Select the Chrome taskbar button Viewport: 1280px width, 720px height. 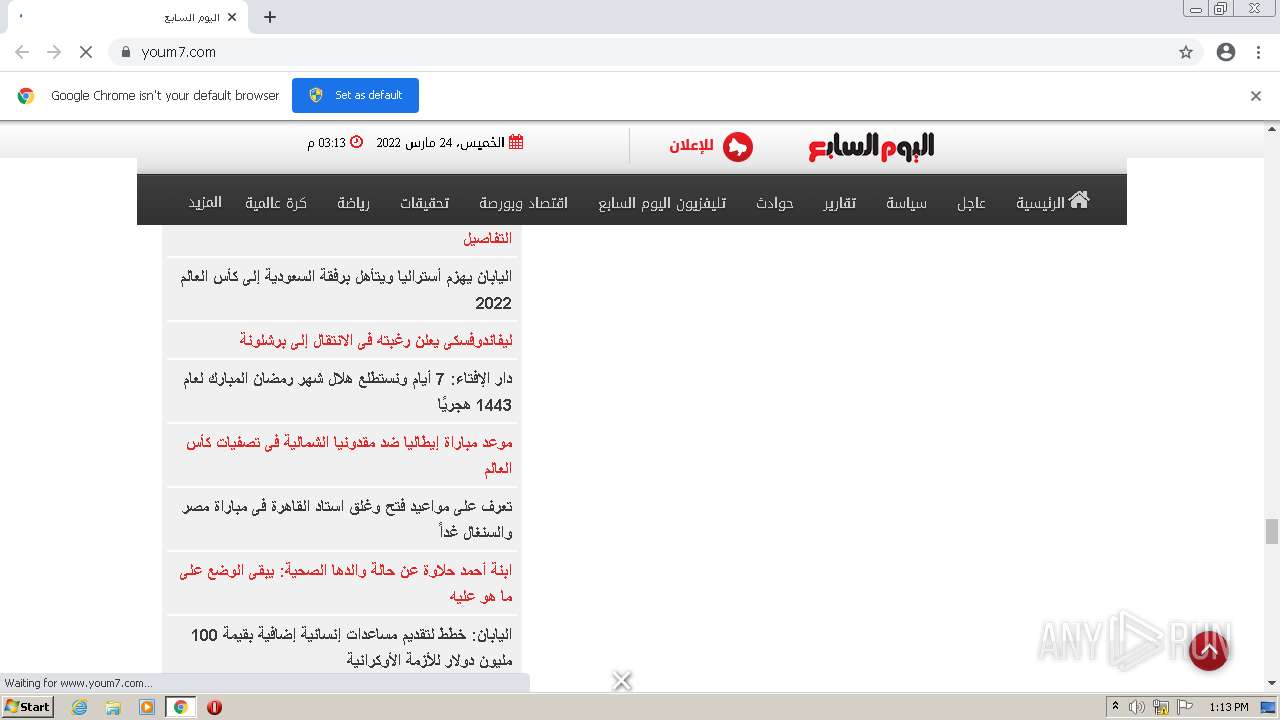pos(180,707)
